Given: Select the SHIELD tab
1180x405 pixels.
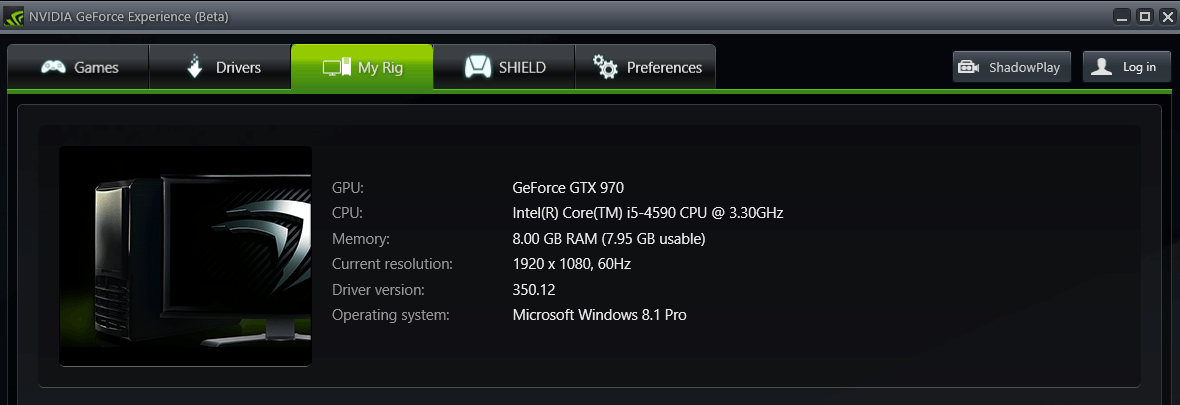Looking at the screenshot, I should pos(505,68).
